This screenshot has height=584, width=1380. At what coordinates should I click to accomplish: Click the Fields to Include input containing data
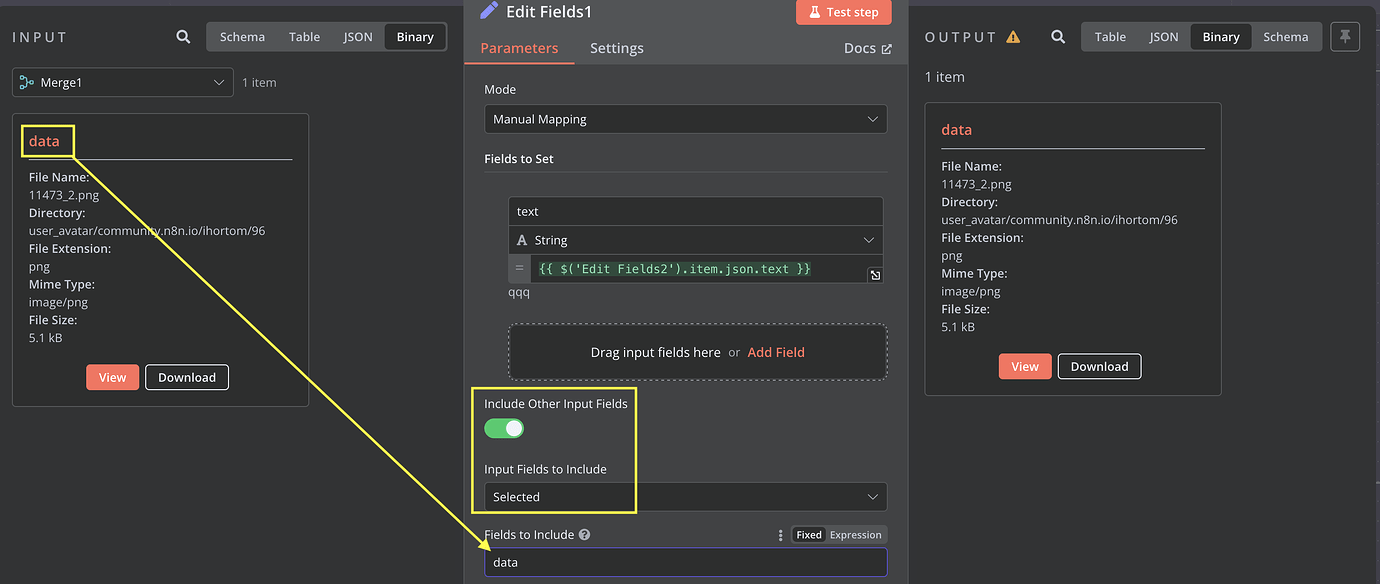[685, 562]
